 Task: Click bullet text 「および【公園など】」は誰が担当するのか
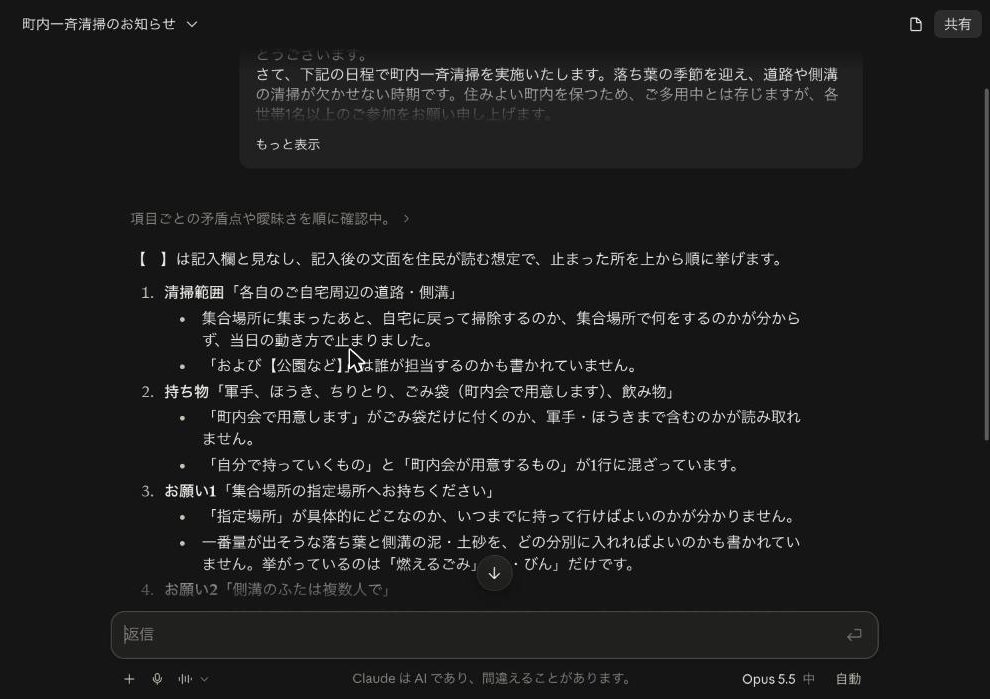pos(420,366)
